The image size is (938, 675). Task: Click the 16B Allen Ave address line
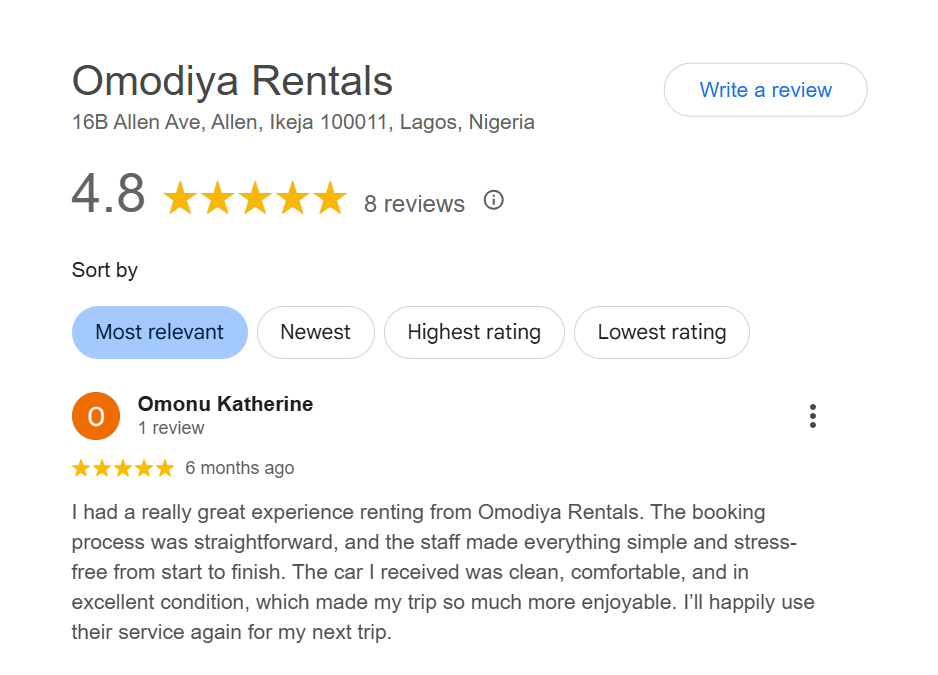[x=303, y=123]
